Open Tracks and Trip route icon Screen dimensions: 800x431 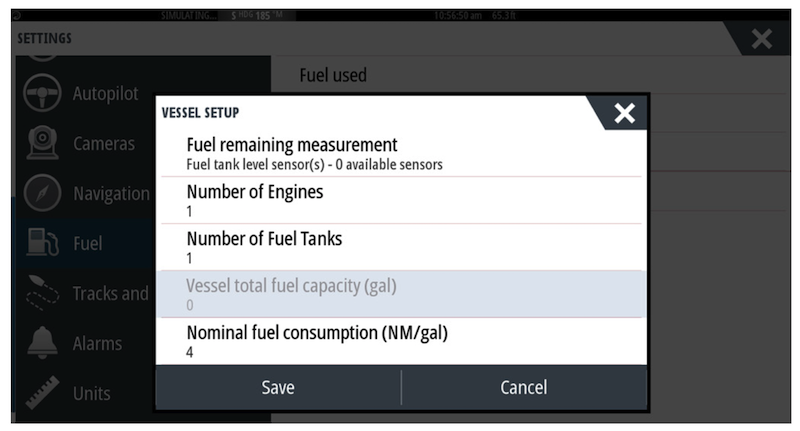[42, 292]
